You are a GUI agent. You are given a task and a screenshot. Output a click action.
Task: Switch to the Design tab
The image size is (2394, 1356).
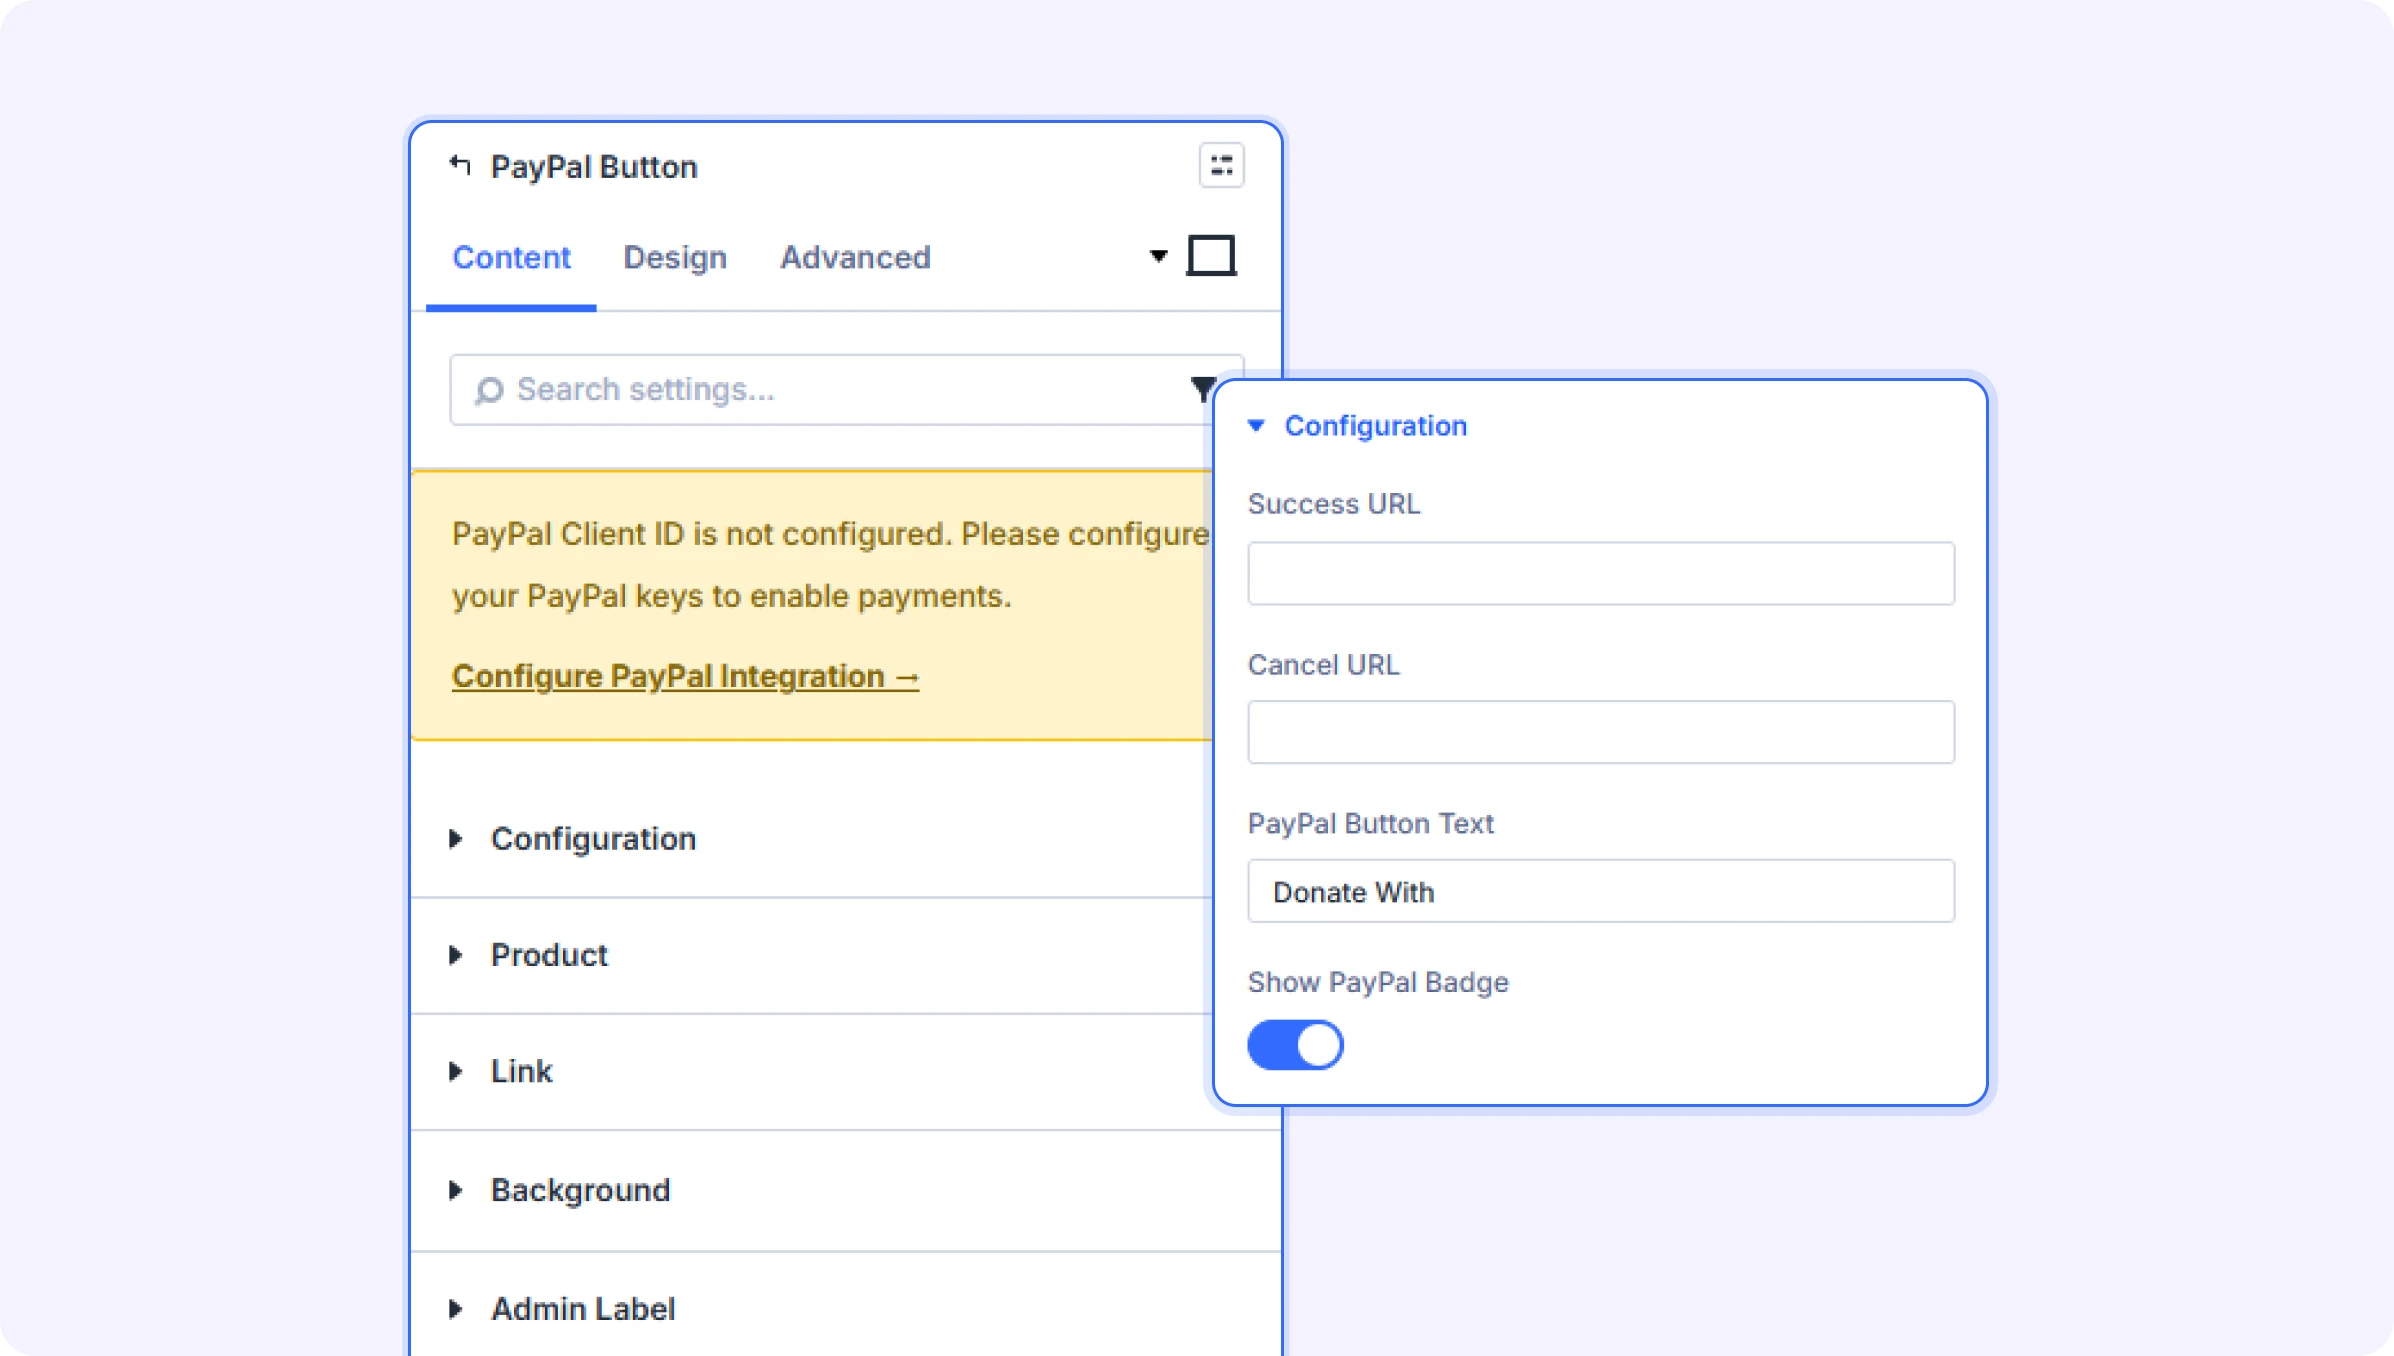(x=675, y=257)
